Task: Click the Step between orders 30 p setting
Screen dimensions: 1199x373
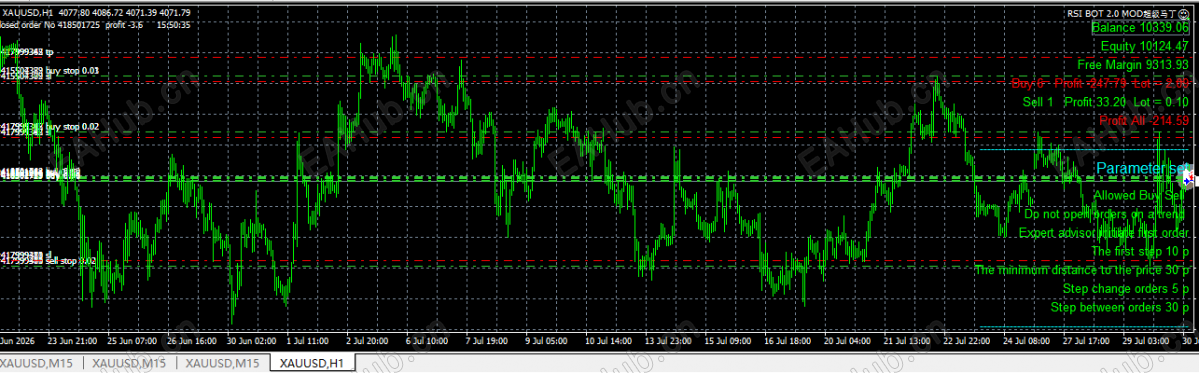Action: [x=1120, y=307]
